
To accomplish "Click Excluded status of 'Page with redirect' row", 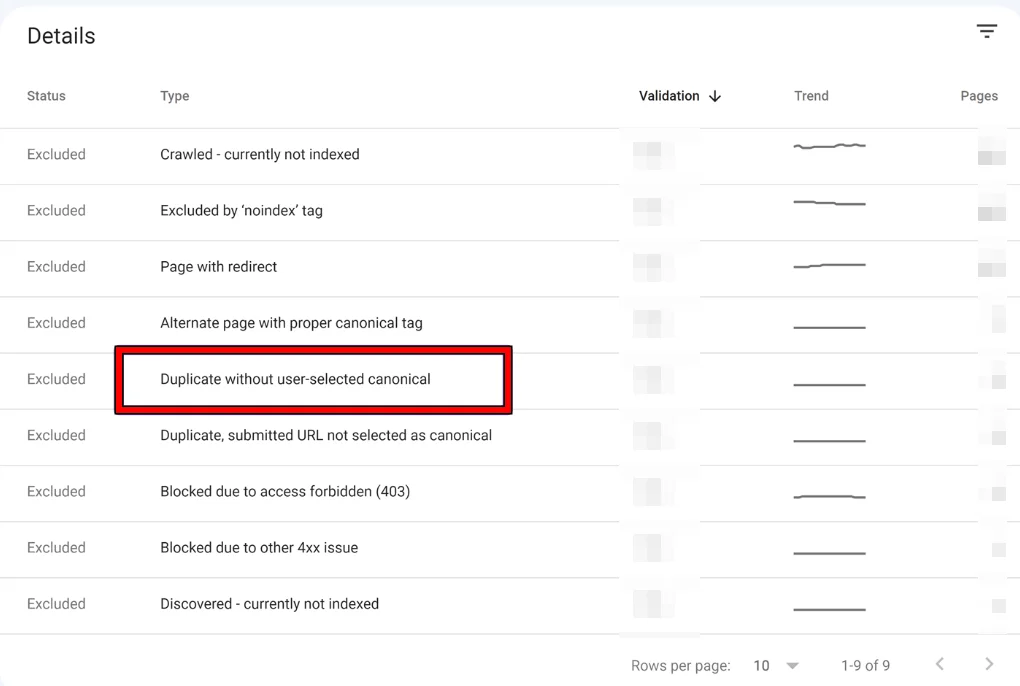I will (56, 267).
